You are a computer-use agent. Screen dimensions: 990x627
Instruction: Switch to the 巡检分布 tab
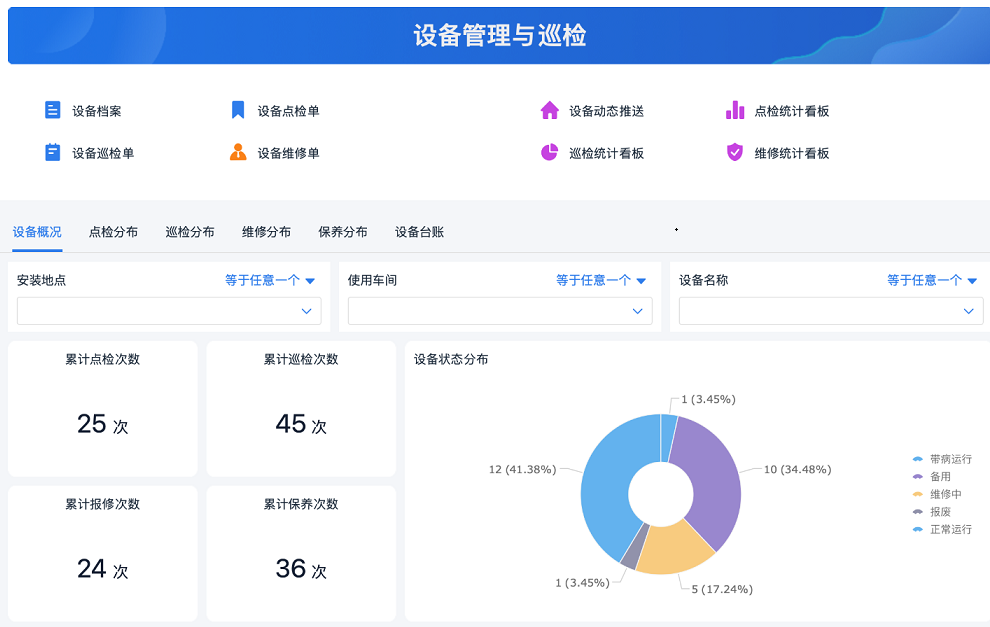[x=190, y=232]
